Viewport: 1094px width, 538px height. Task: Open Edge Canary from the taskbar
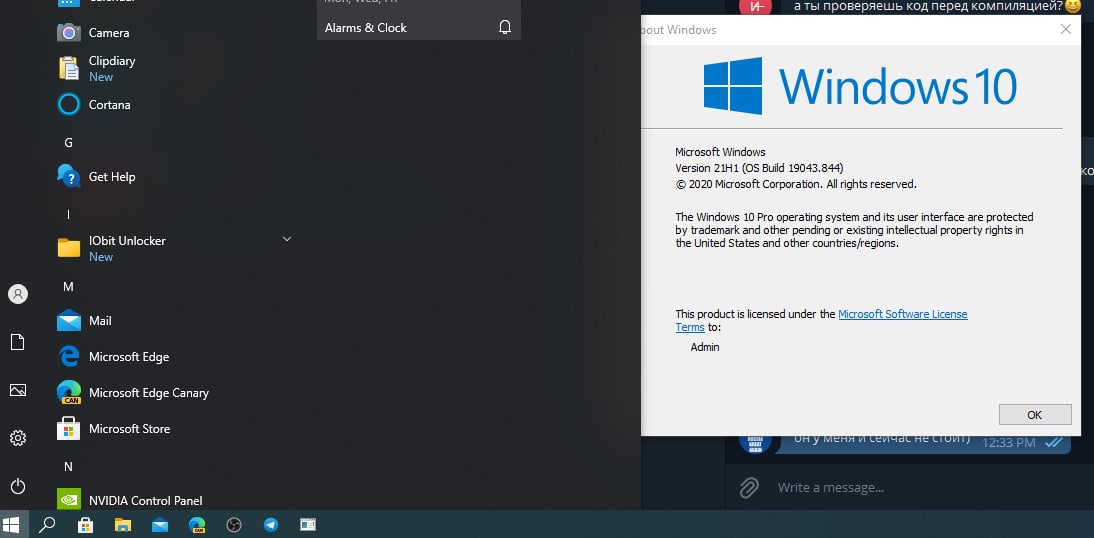(x=197, y=525)
